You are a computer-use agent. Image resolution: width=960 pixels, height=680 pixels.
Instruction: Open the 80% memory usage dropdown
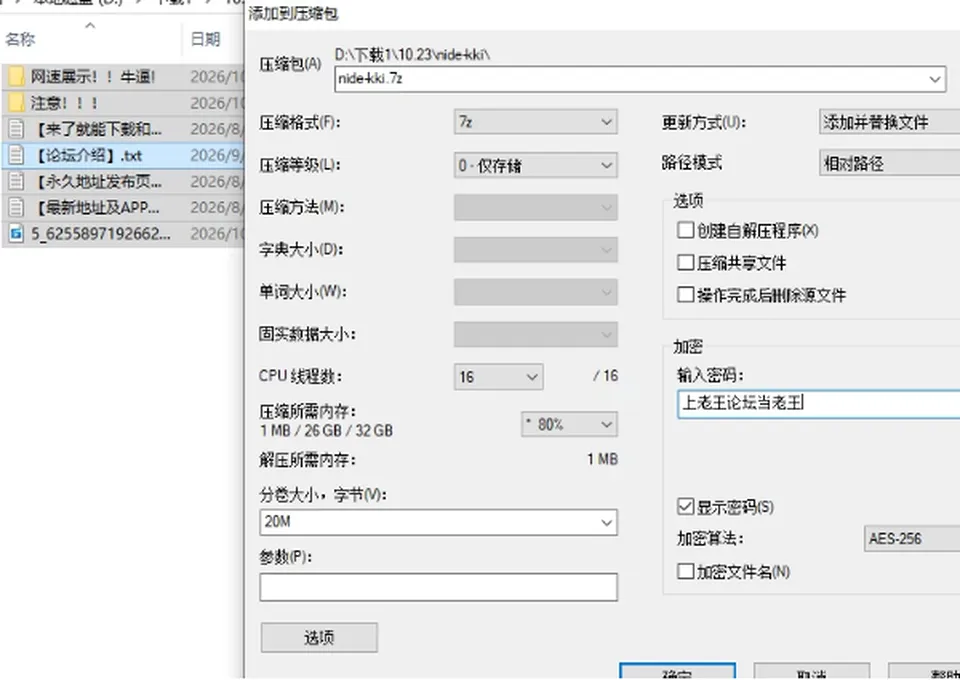click(569, 424)
